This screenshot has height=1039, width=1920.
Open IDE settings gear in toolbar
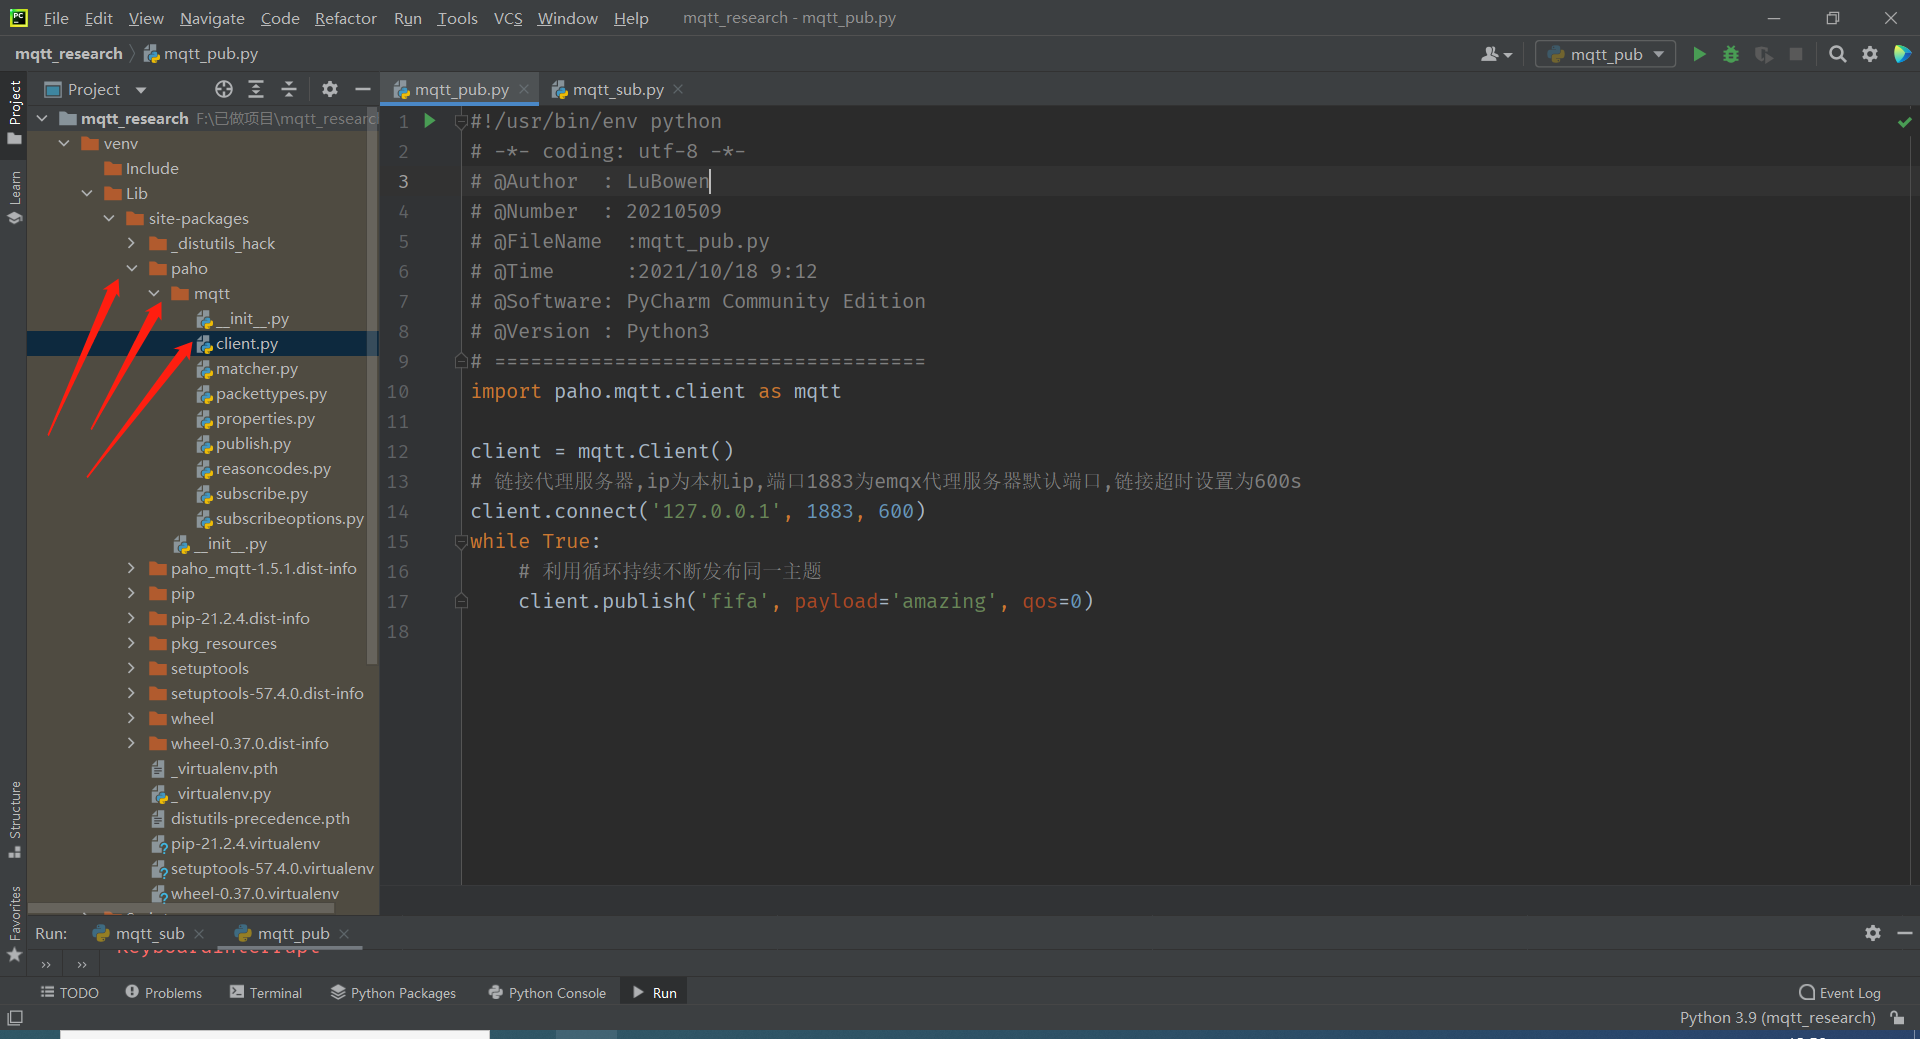pyautogui.click(x=1870, y=54)
